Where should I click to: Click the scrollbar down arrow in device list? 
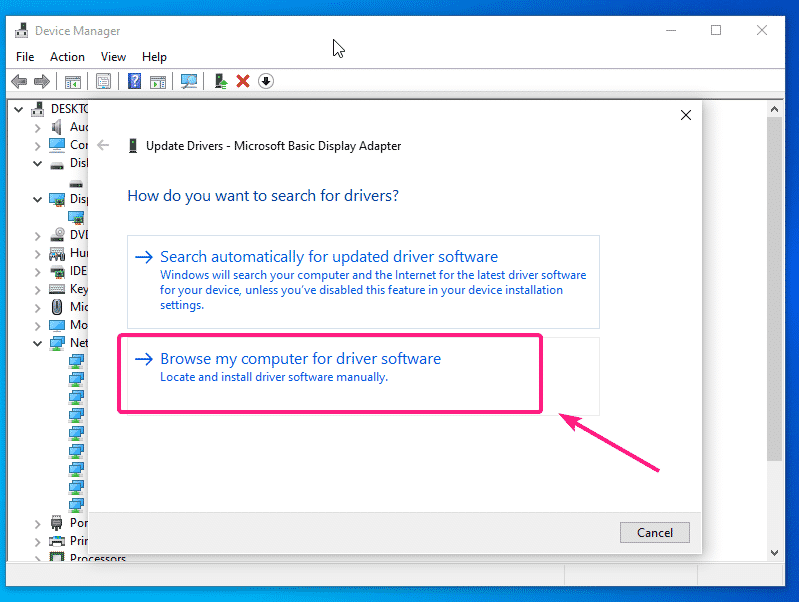pyautogui.click(x=775, y=553)
